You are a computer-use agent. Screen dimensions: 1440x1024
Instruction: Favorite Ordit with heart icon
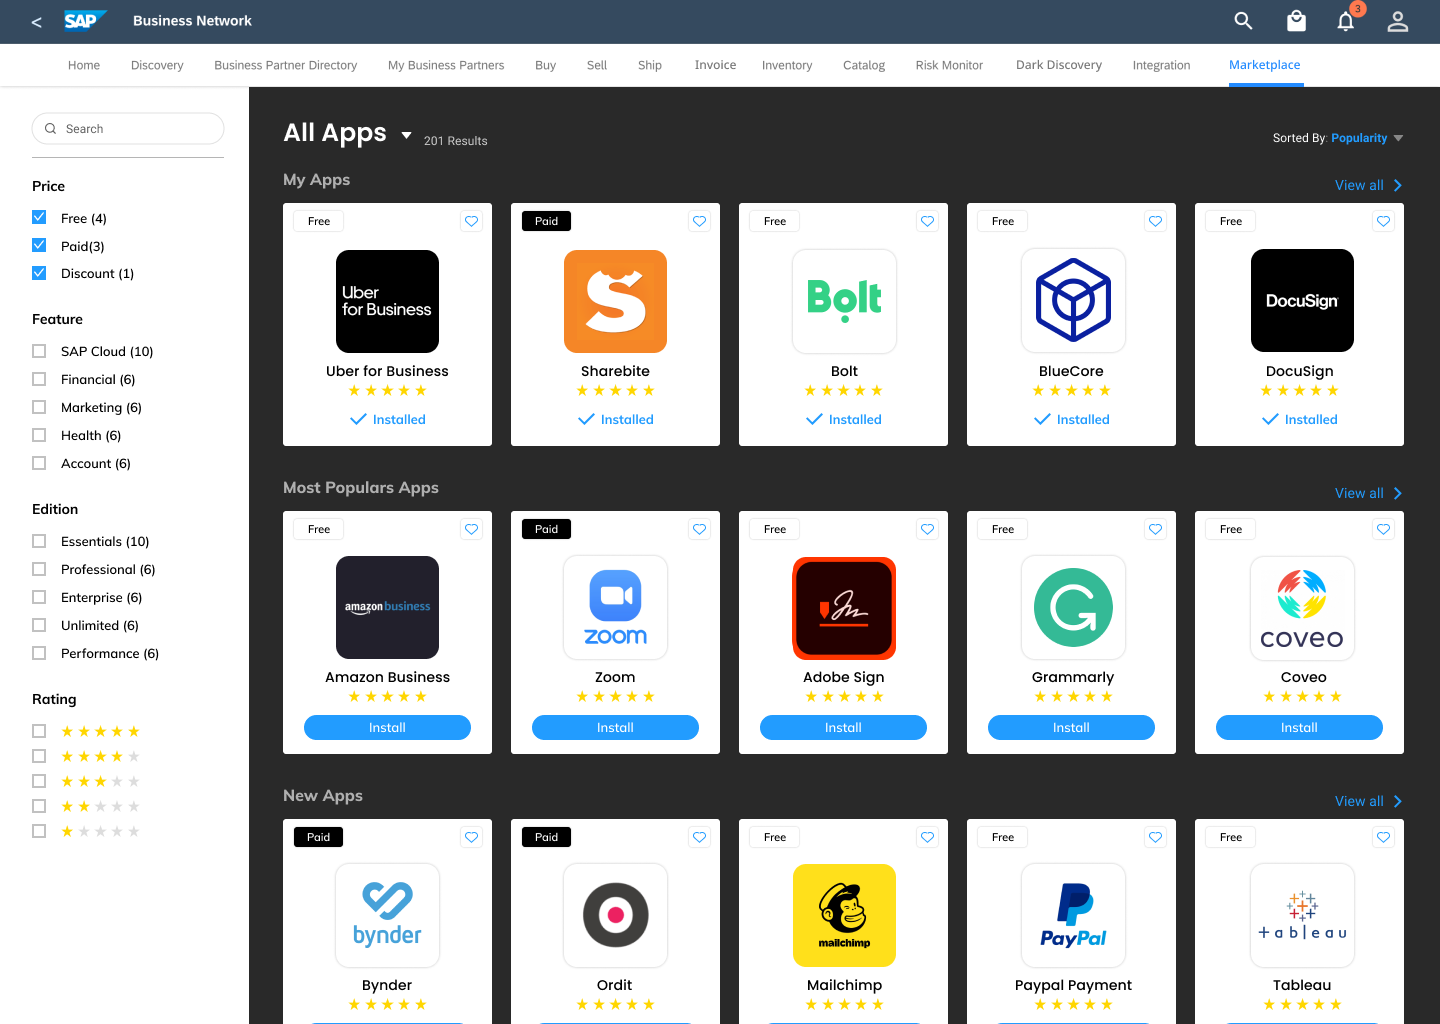pos(699,837)
